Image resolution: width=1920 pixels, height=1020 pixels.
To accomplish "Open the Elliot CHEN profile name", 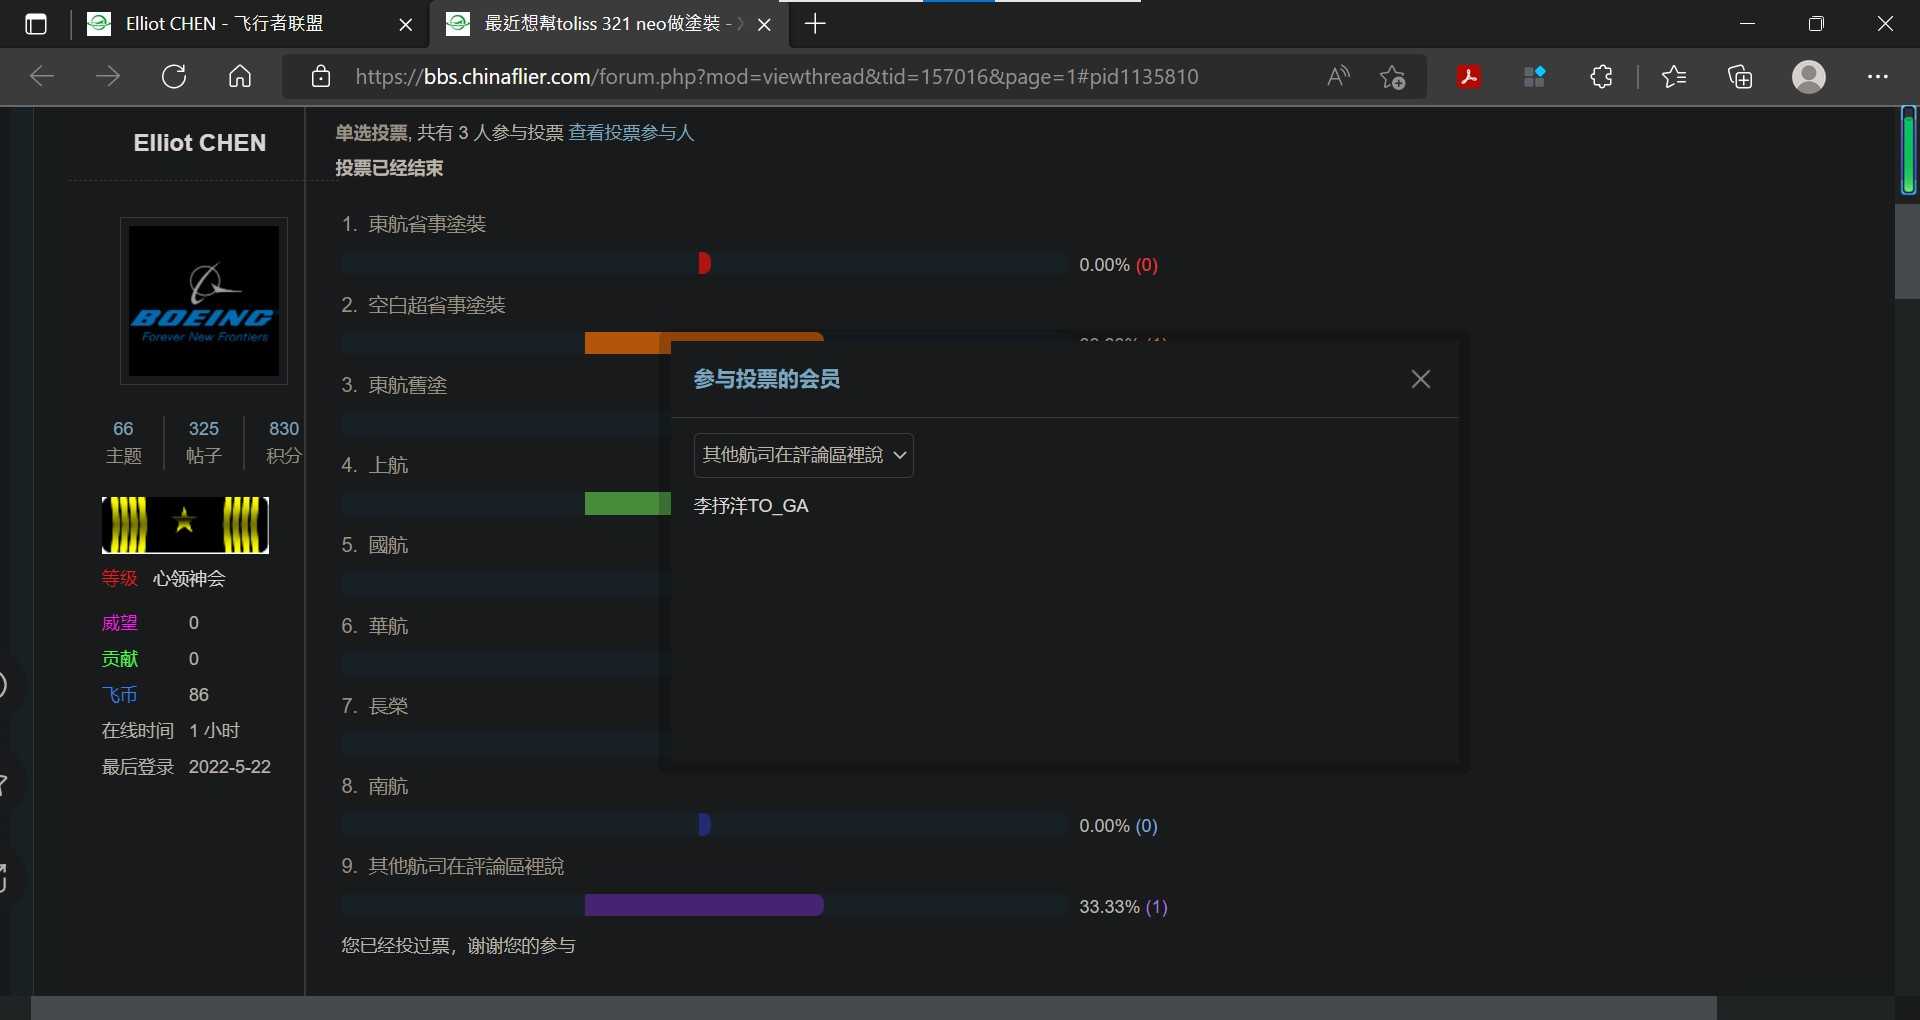I will [200, 143].
